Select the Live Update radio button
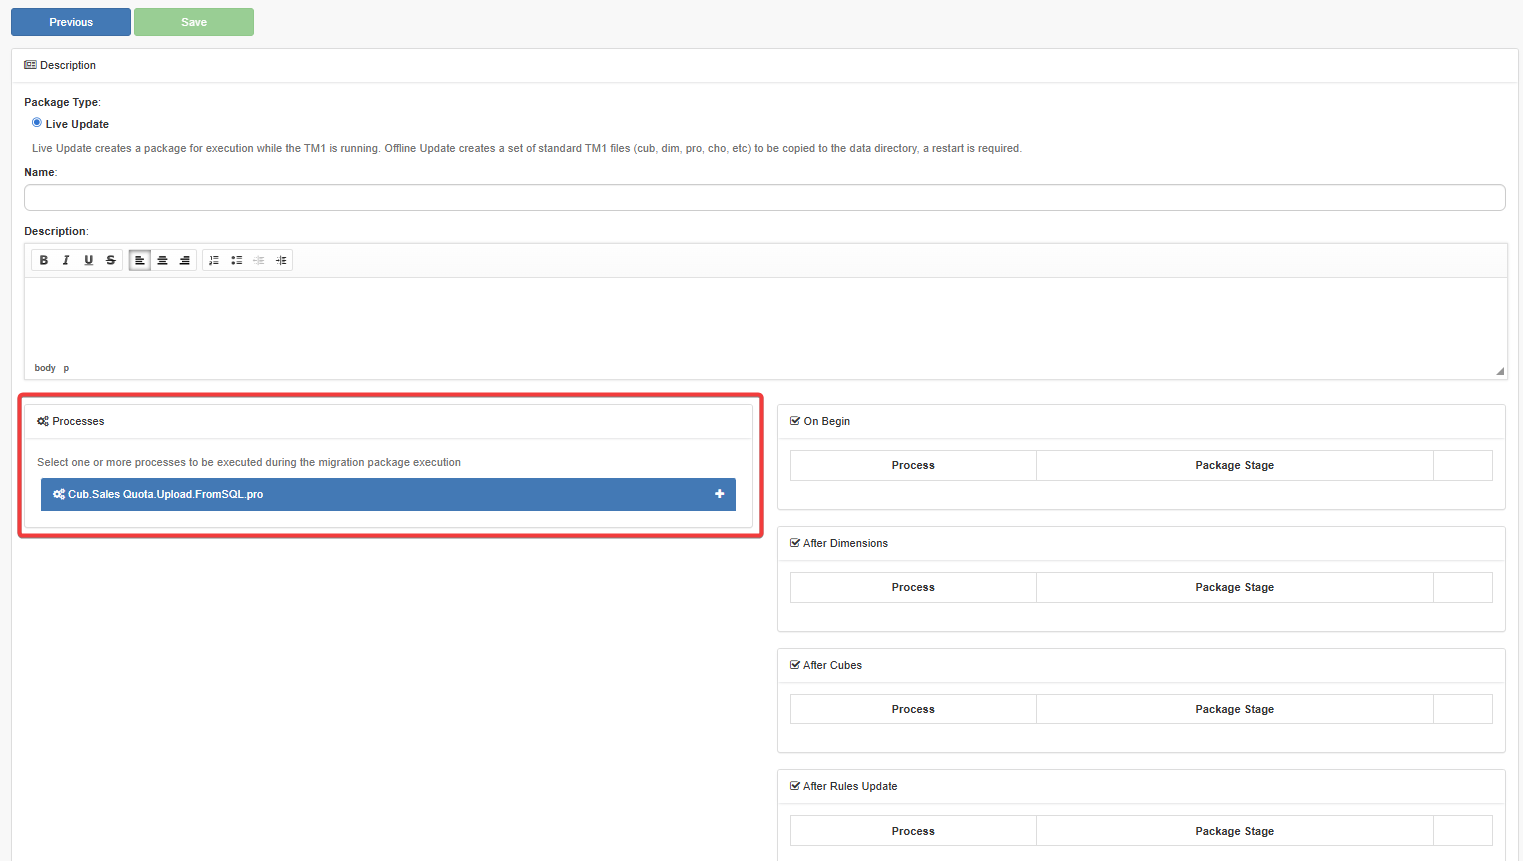 [x=37, y=123]
